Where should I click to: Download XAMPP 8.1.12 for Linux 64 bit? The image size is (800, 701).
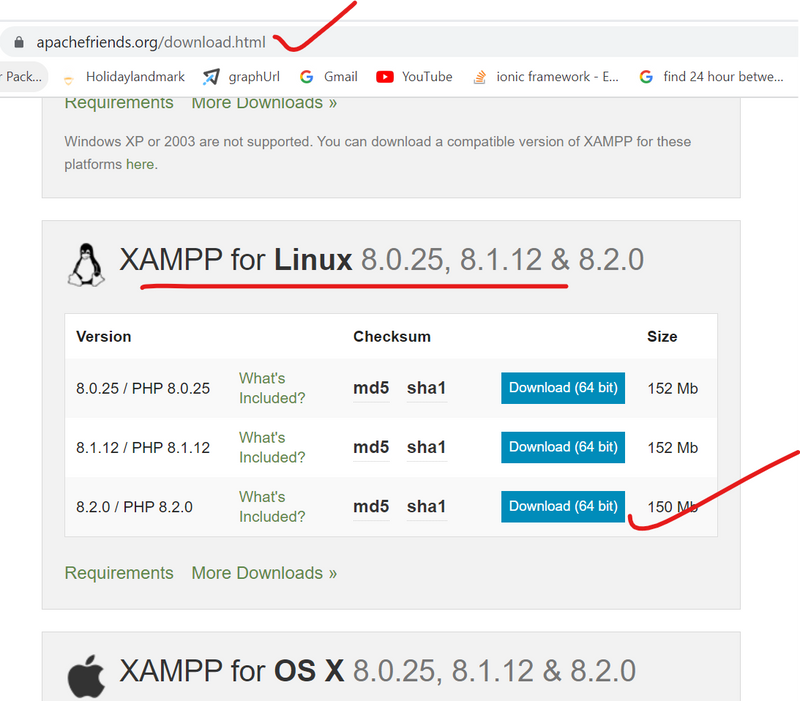pos(563,447)
